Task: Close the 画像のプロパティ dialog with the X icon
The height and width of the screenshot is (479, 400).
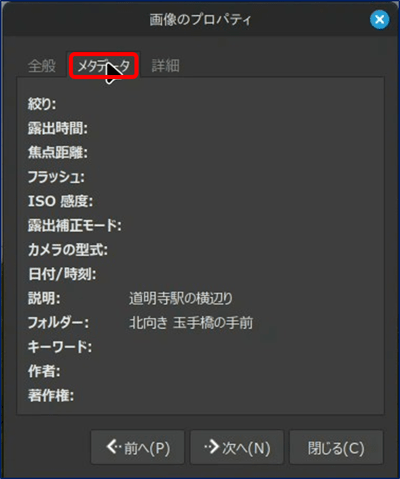Action: (379, 19)
